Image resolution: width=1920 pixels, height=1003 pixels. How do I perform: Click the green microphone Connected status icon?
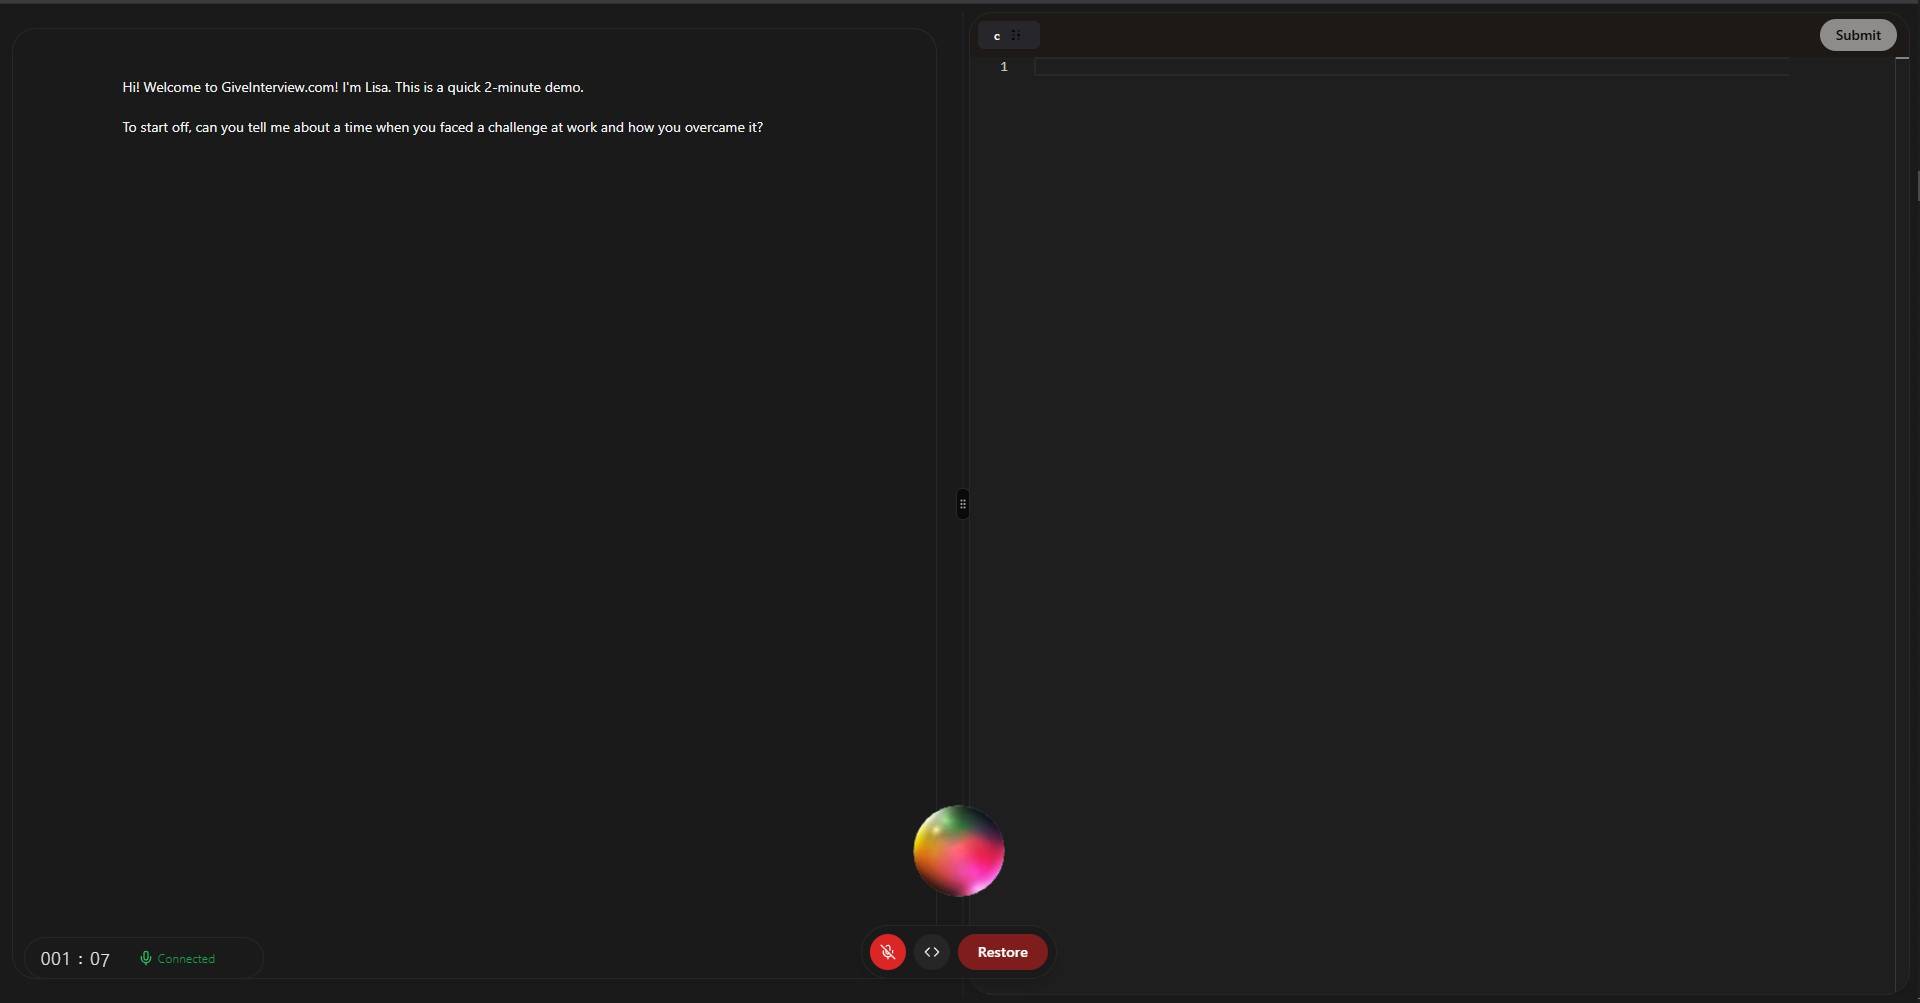click(x=146, y=958)
